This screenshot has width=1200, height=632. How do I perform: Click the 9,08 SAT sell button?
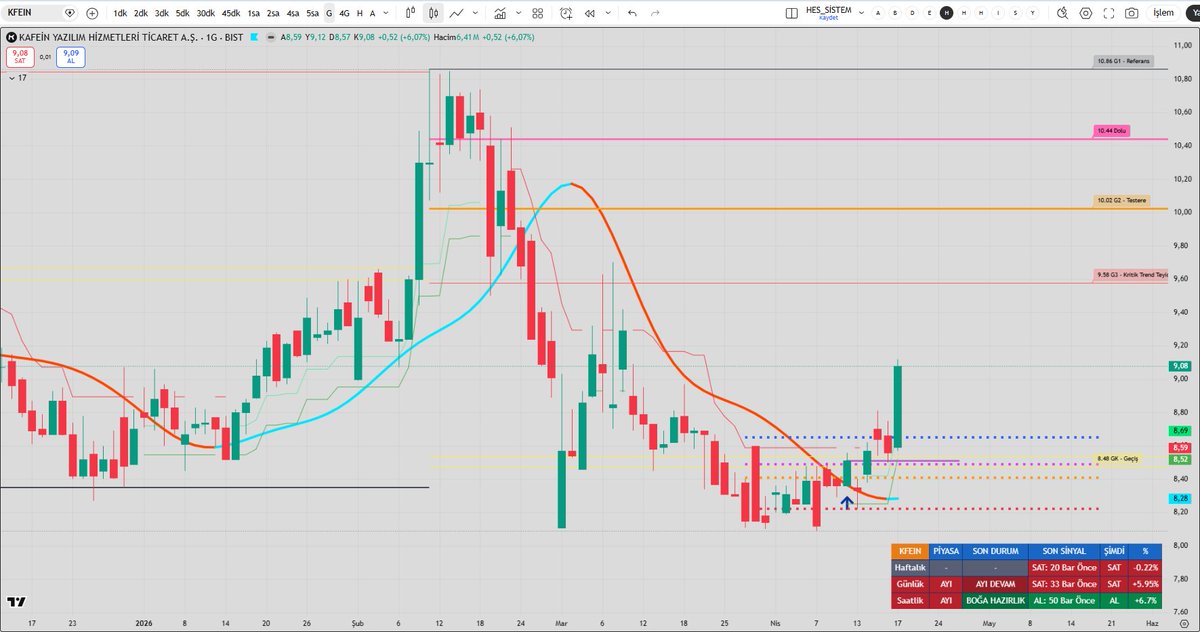click(x=20, y=57)
